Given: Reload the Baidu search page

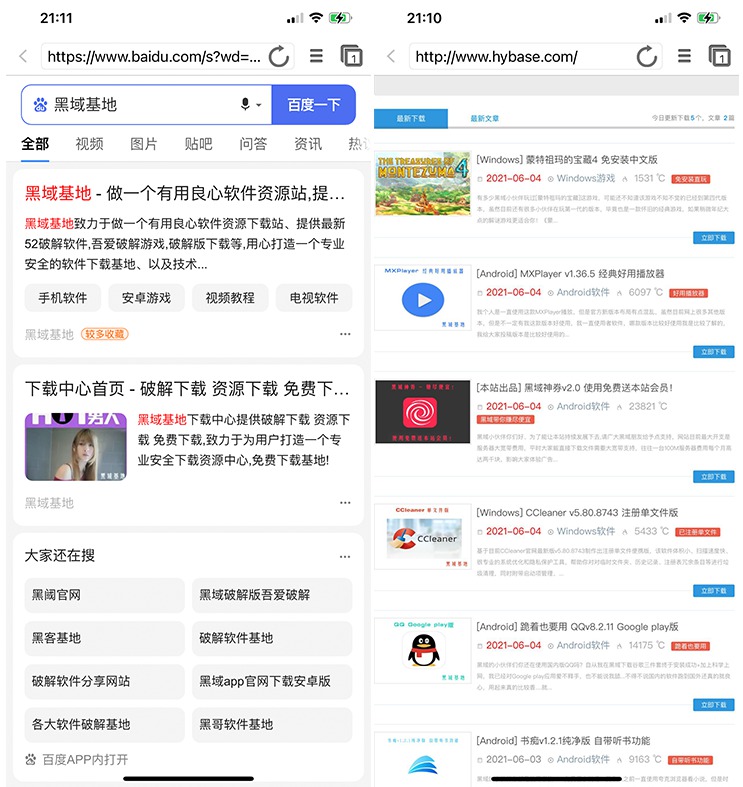Looking at the screenshot, I should 279,56.
